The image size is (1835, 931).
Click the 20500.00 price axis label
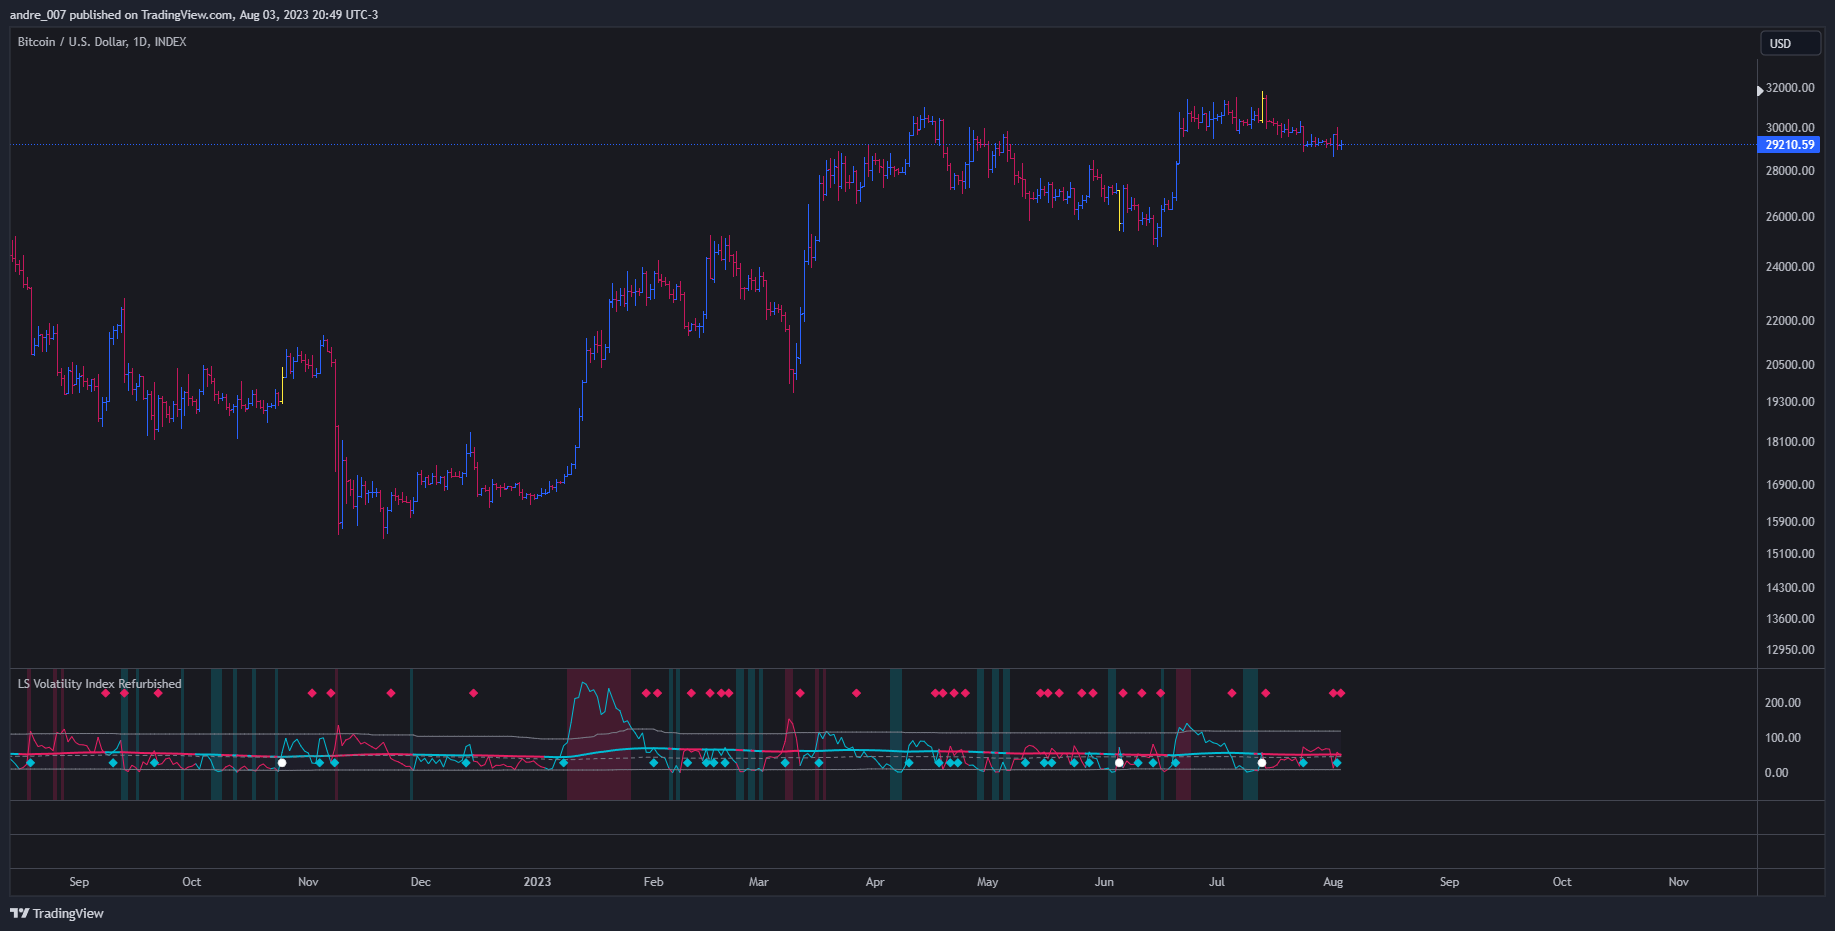pyautogui.click(x=1790, y=365)
